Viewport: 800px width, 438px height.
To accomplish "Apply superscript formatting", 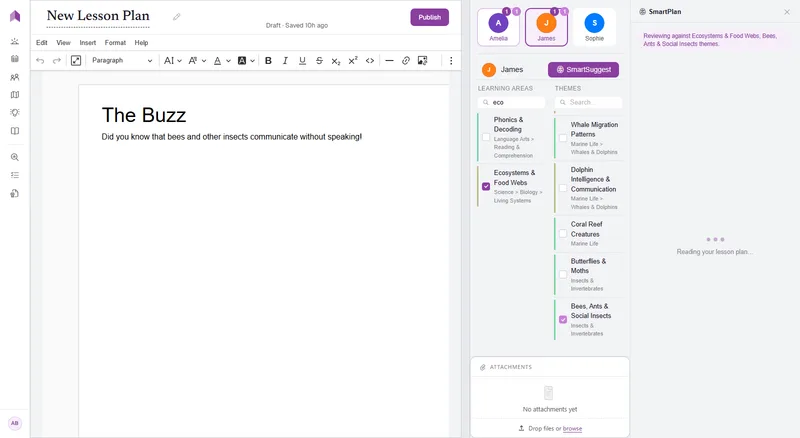I will [x=353, y=61].
